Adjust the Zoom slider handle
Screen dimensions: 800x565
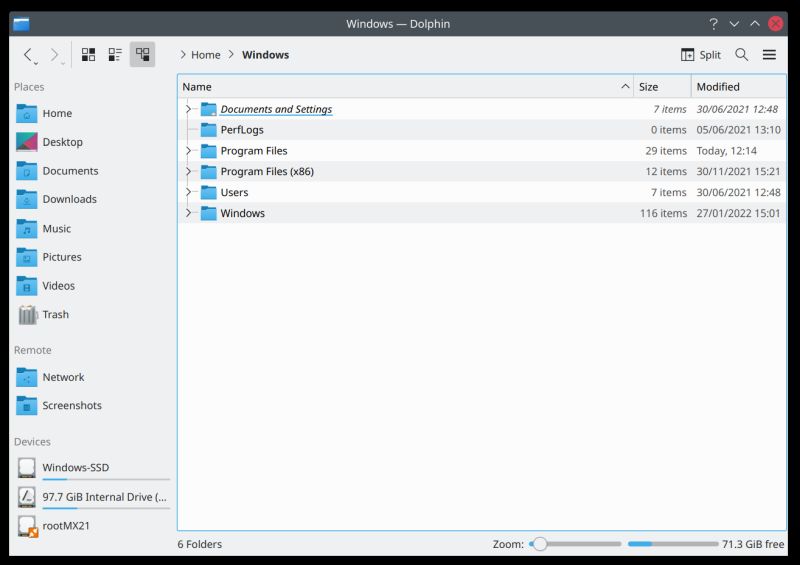coord(540,544)
